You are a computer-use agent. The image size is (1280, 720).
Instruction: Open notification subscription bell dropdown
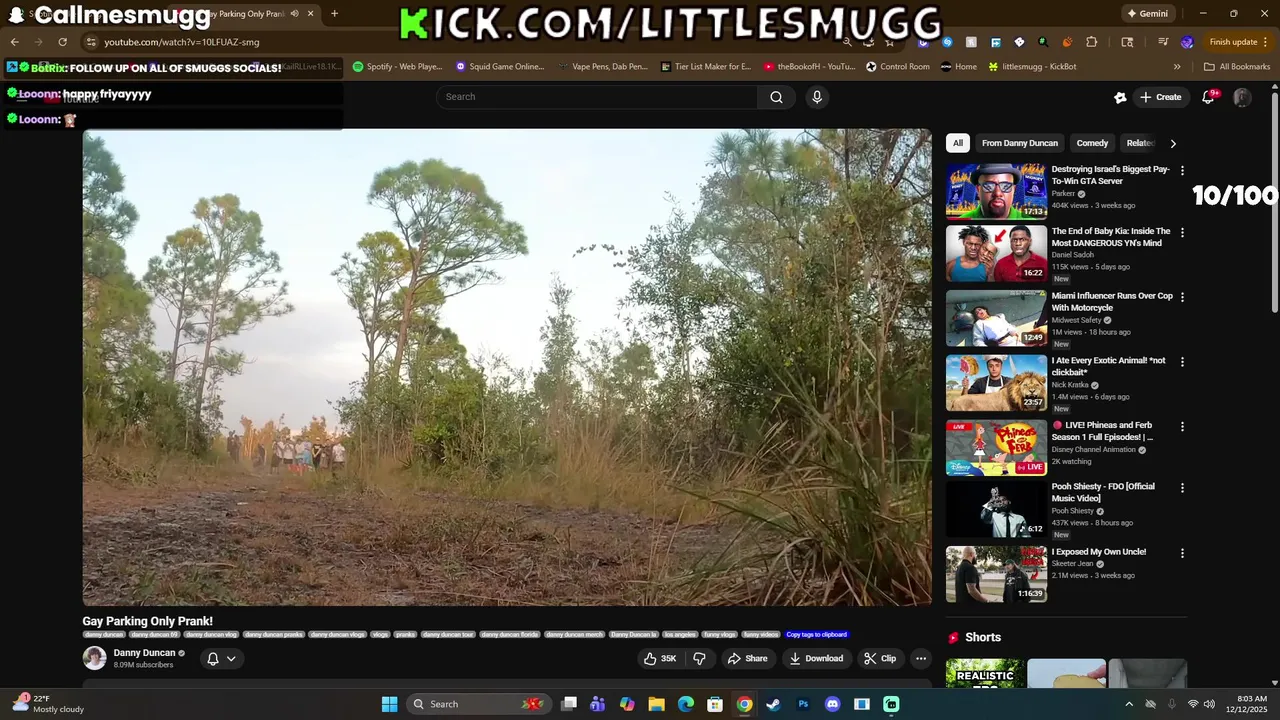(221, 658)
